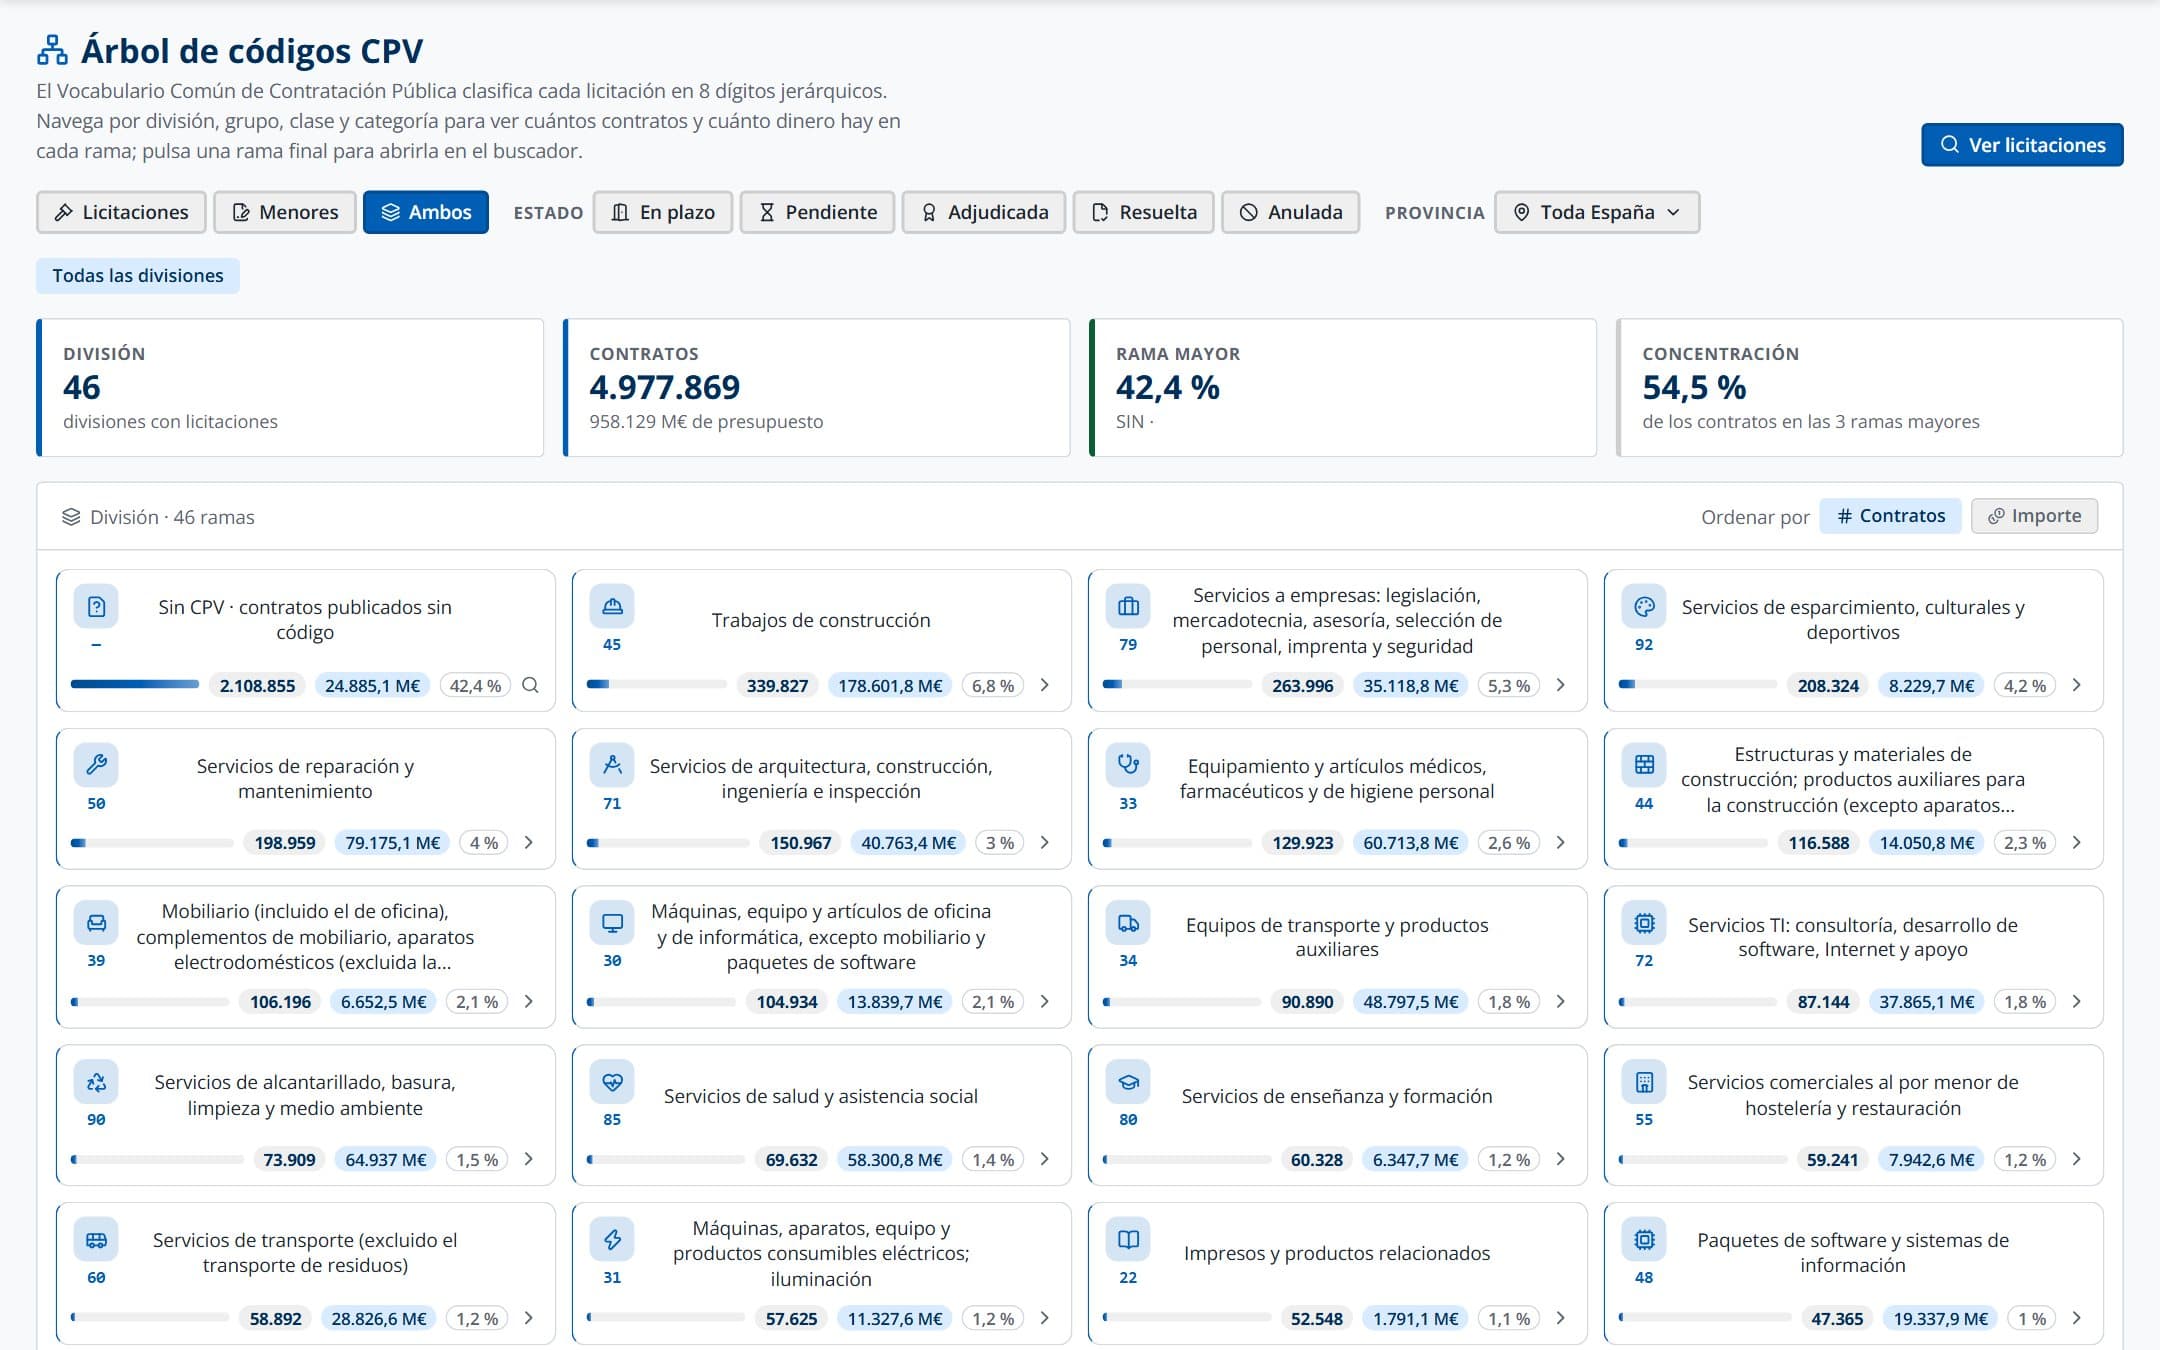Click the bus icon of division 60

(96, 1239)
